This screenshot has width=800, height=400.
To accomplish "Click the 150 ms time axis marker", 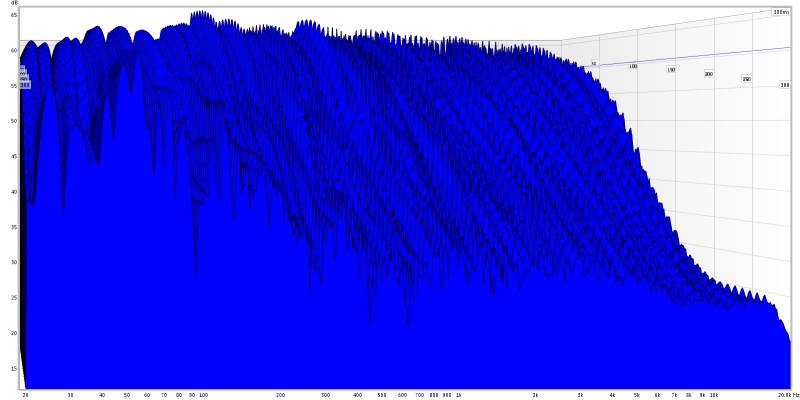I will 671,70.
